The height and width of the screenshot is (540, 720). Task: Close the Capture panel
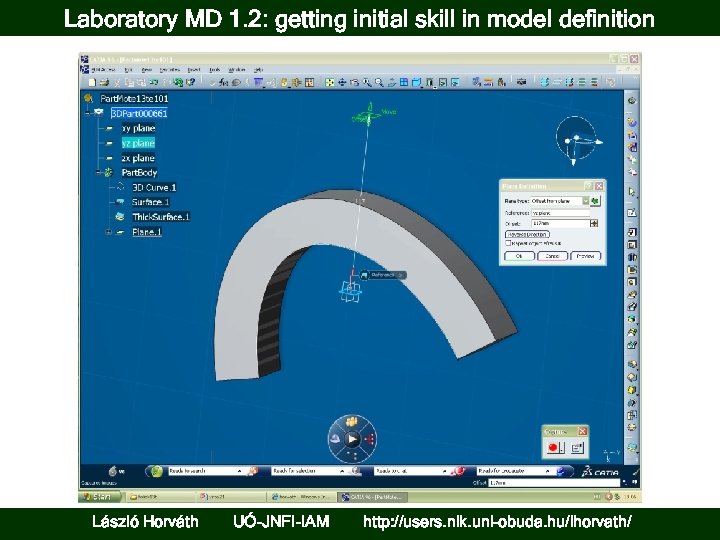[582, 431]
